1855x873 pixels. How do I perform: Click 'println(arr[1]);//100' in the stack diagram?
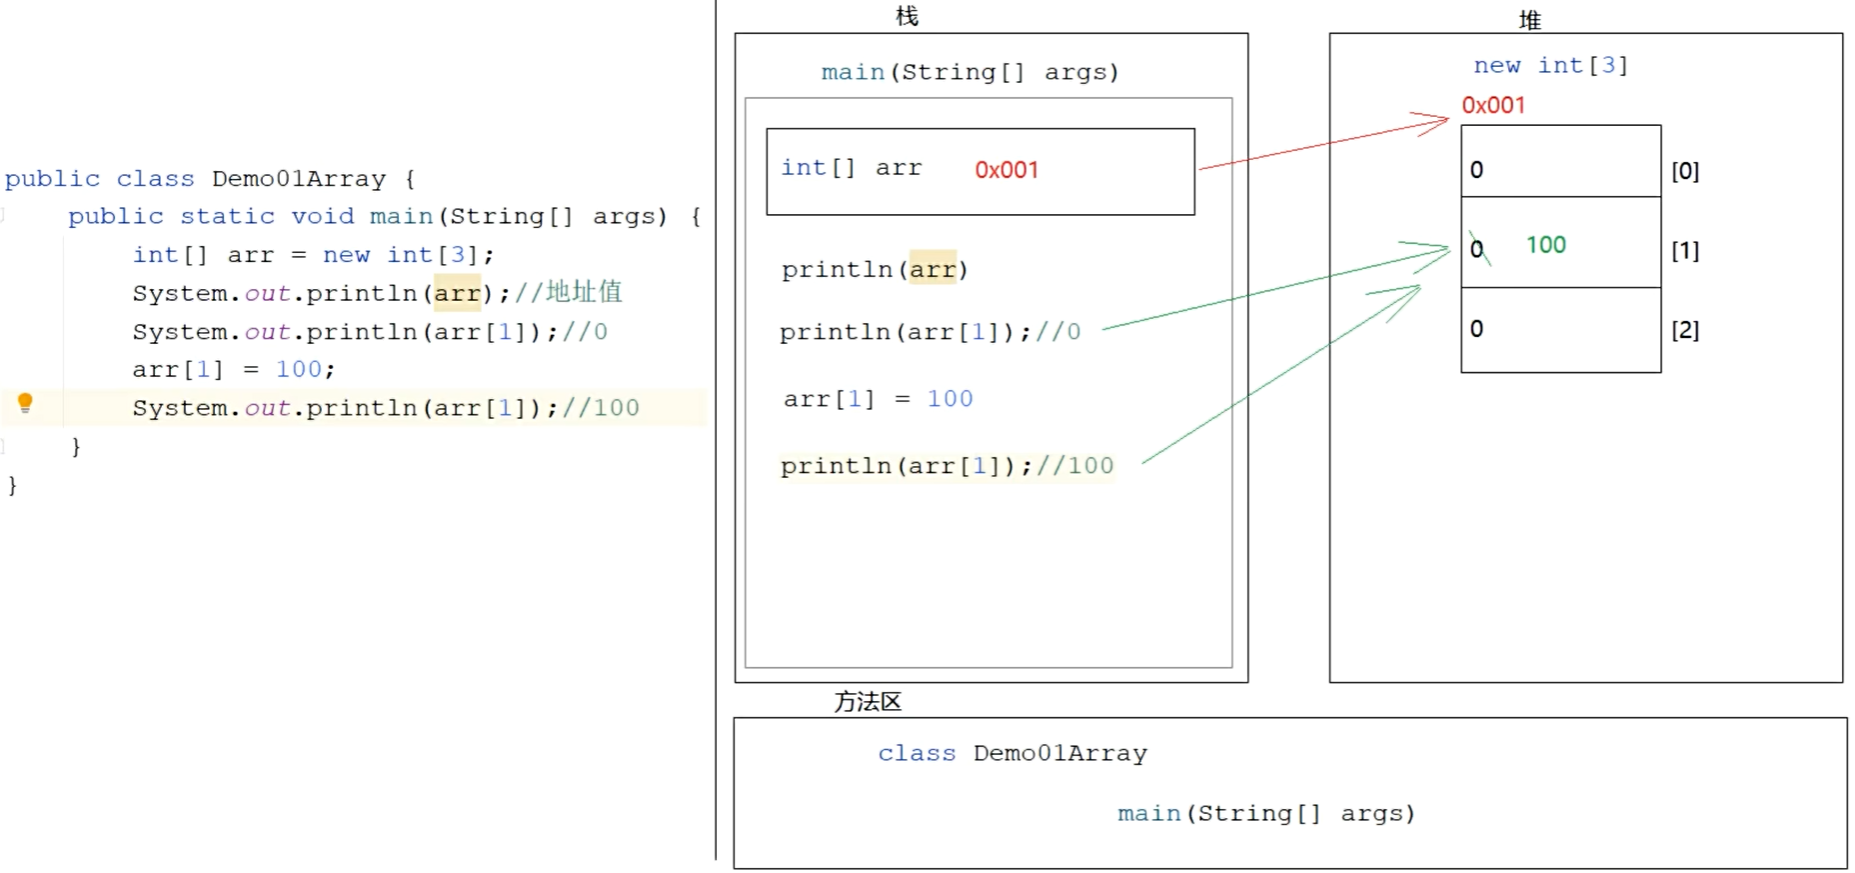pyautogui.click(x=946, y=466)
